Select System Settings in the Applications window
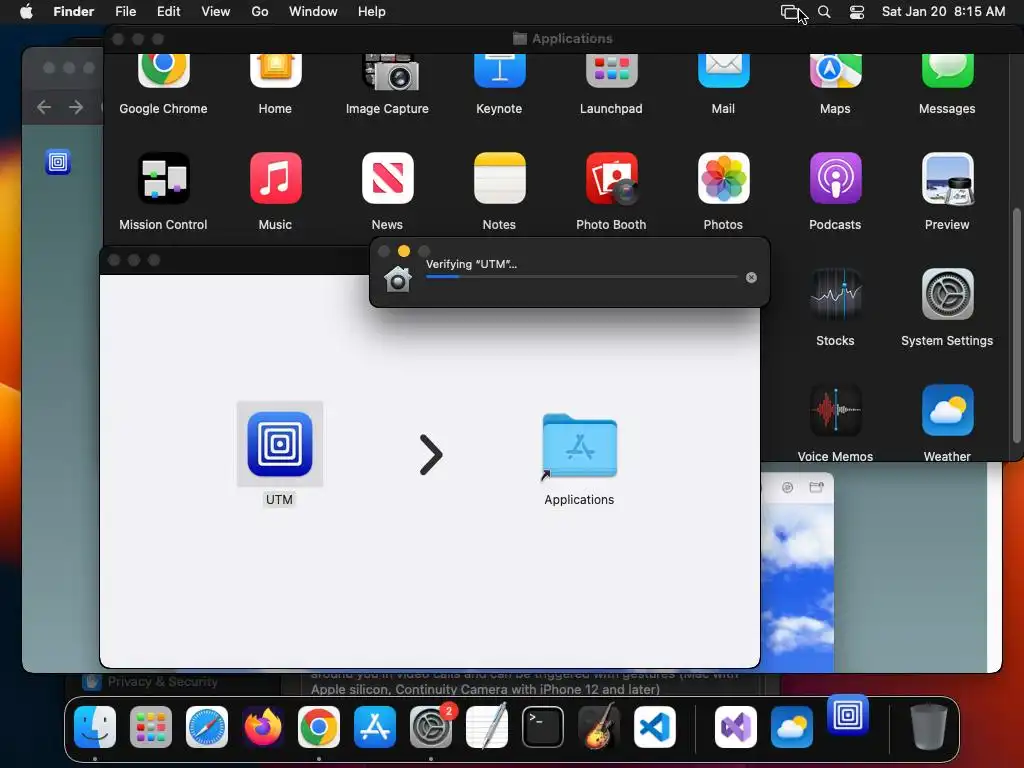Viewport: 1024px width, 768px height. (947, 295)
